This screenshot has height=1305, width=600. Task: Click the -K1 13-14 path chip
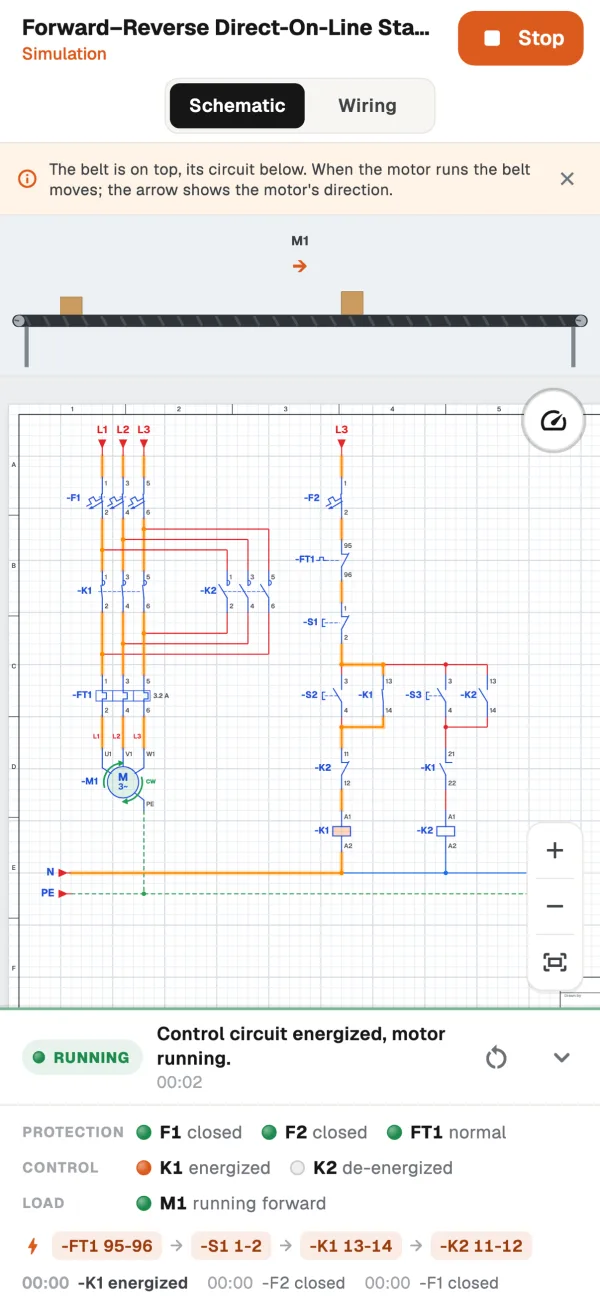[351, 1246]
